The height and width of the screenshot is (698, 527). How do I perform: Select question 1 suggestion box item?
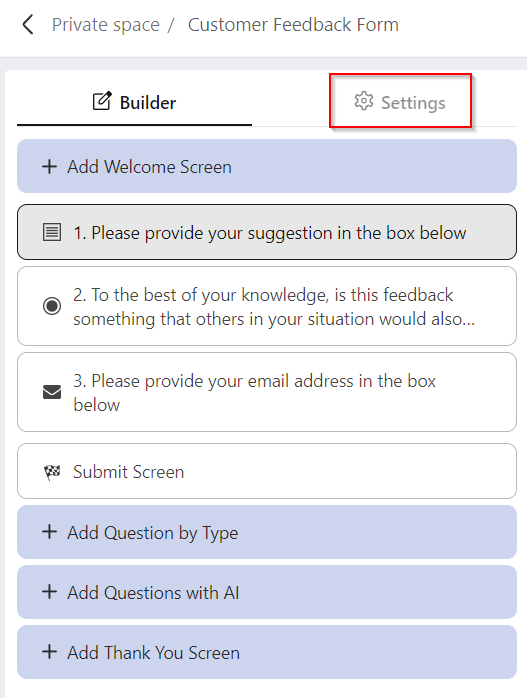267,232
